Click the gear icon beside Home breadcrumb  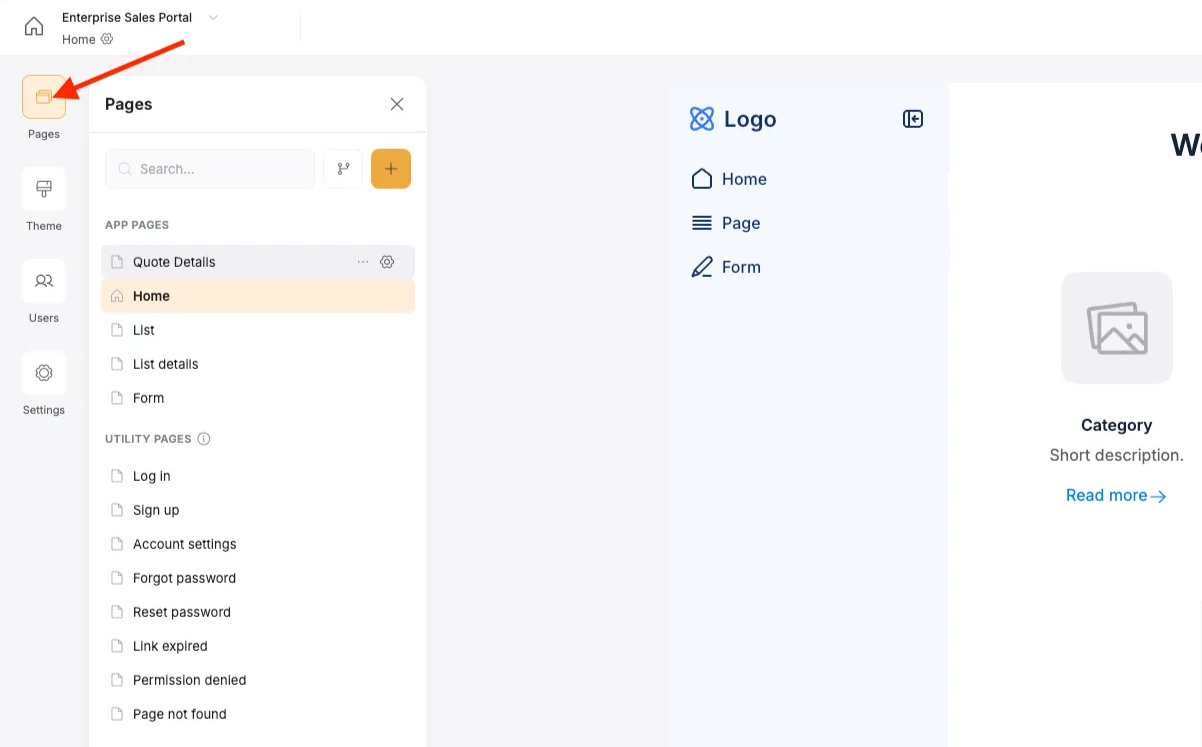[x=107, y=39]
